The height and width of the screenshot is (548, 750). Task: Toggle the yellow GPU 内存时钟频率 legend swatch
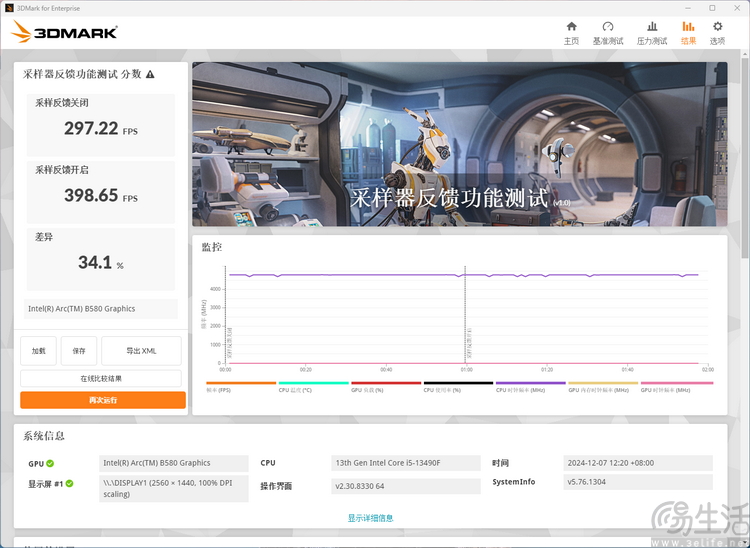coord(603,383)
